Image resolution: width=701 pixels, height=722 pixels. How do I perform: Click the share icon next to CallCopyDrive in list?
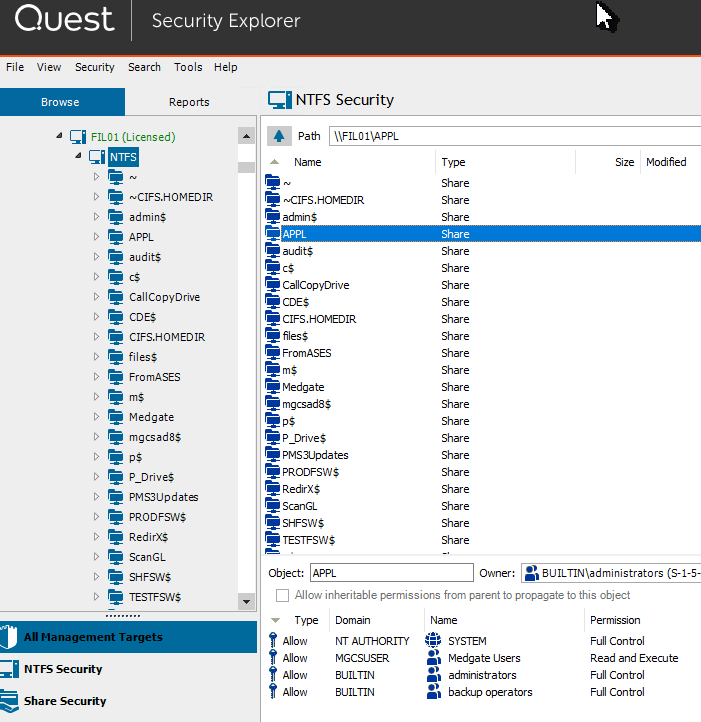tap(273, 285)
